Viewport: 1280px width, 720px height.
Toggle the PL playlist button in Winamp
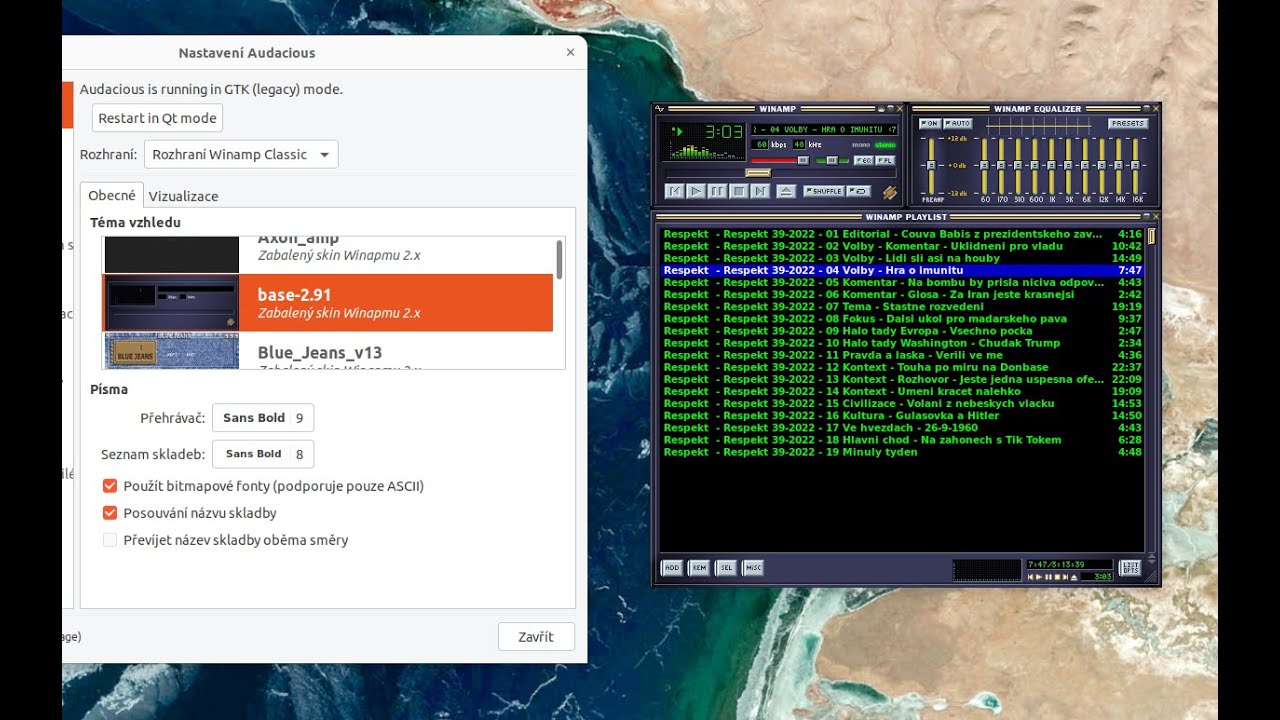click(885, 160)
